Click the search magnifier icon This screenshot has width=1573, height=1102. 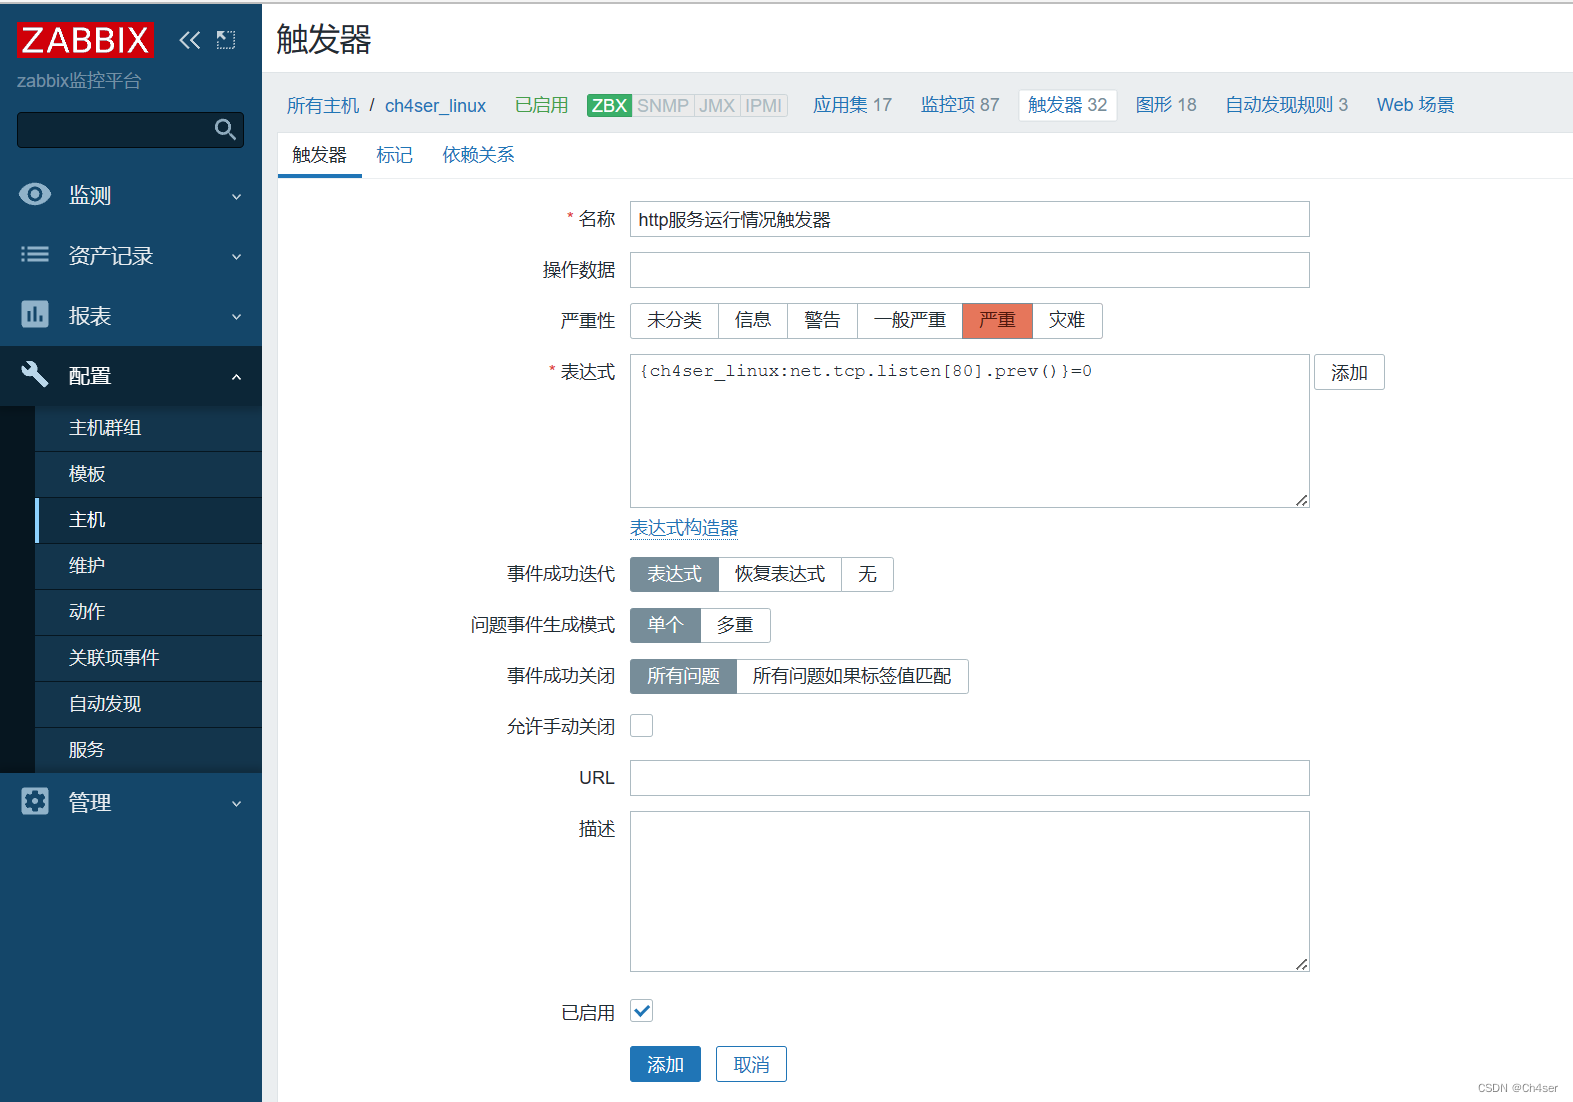[225, 129]
